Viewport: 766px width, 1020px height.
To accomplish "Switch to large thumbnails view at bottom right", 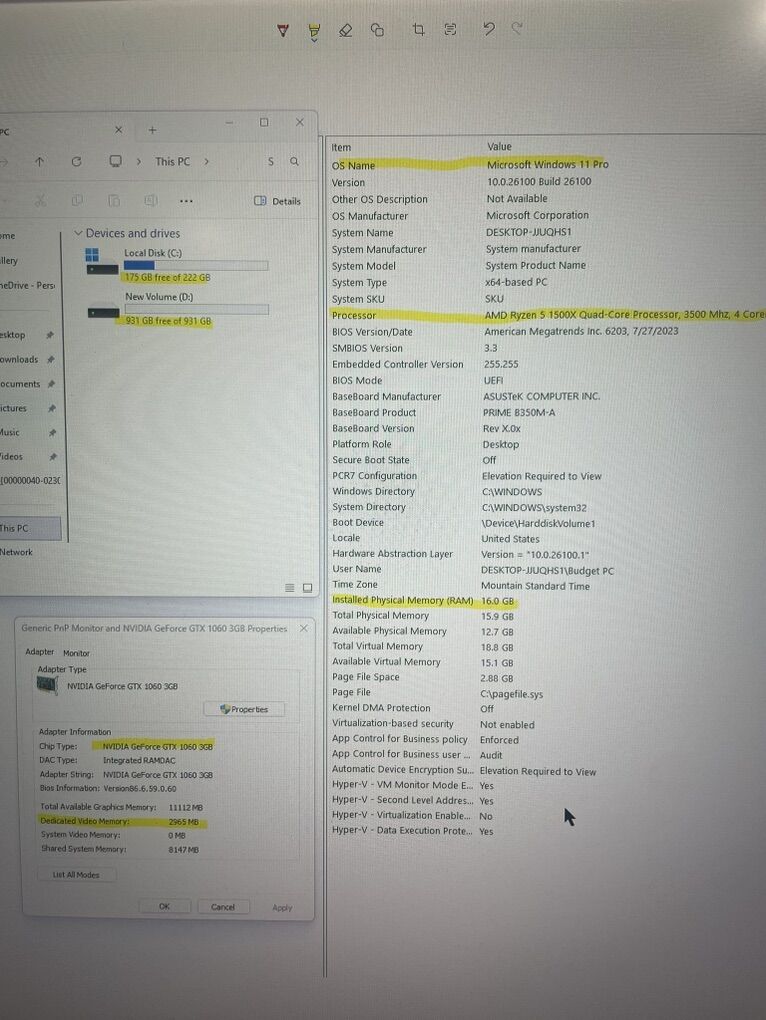I will pos(307,587).
